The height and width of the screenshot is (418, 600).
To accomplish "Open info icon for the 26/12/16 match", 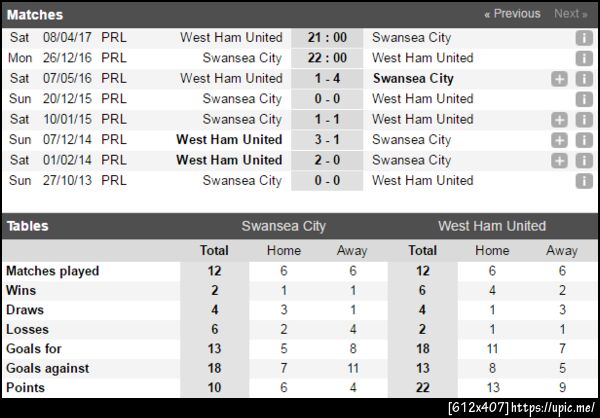I will click(584, 58).
